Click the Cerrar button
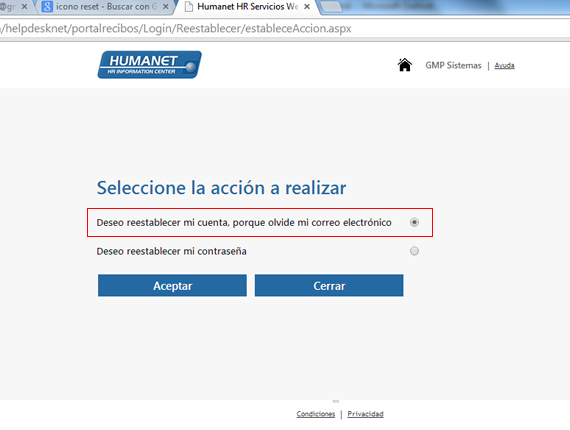Screen dimensions: 570x430 (x=329, y=286)
